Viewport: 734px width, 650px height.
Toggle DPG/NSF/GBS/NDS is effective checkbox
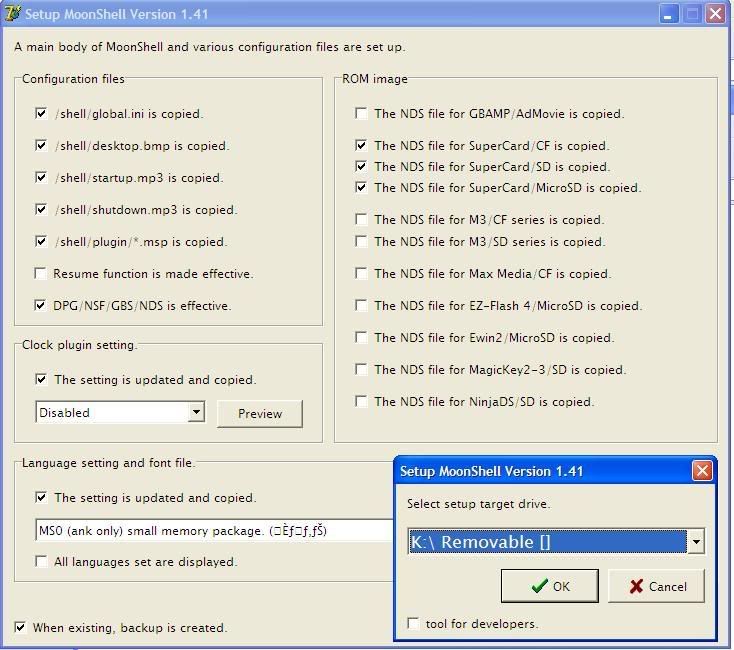click(x=41, y=306)
